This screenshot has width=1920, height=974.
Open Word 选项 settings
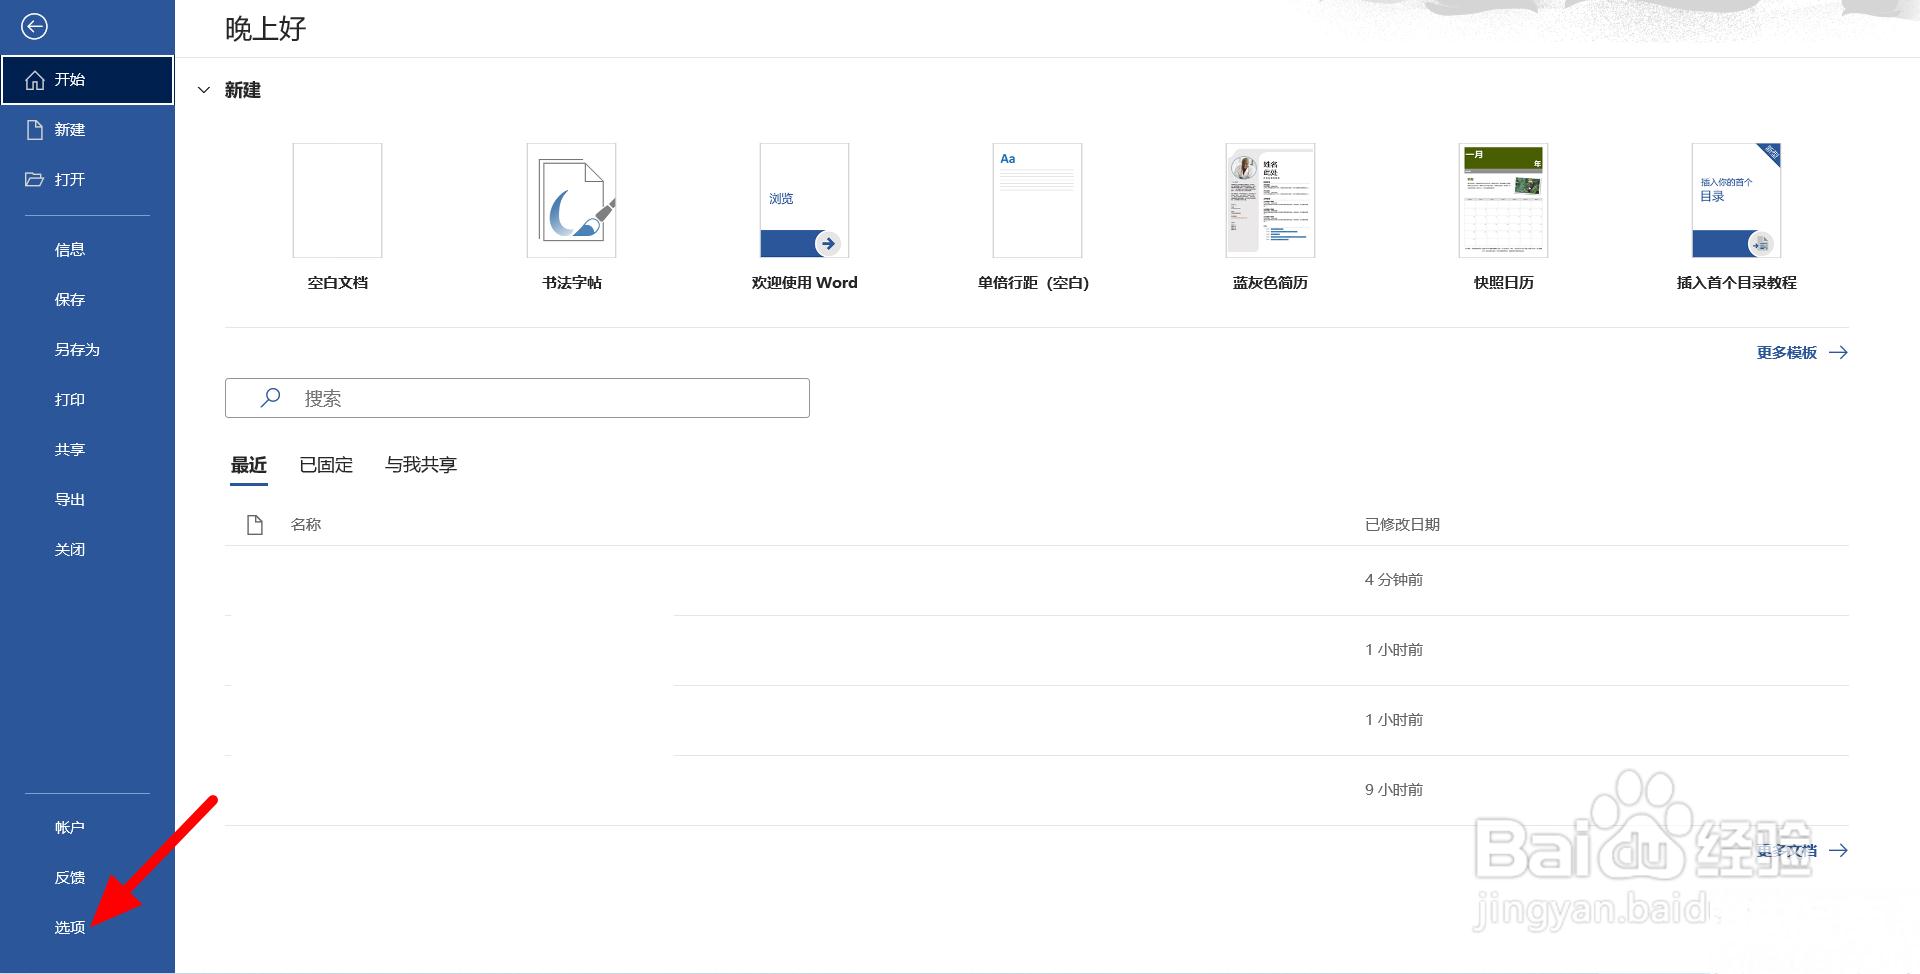point(69,926)
